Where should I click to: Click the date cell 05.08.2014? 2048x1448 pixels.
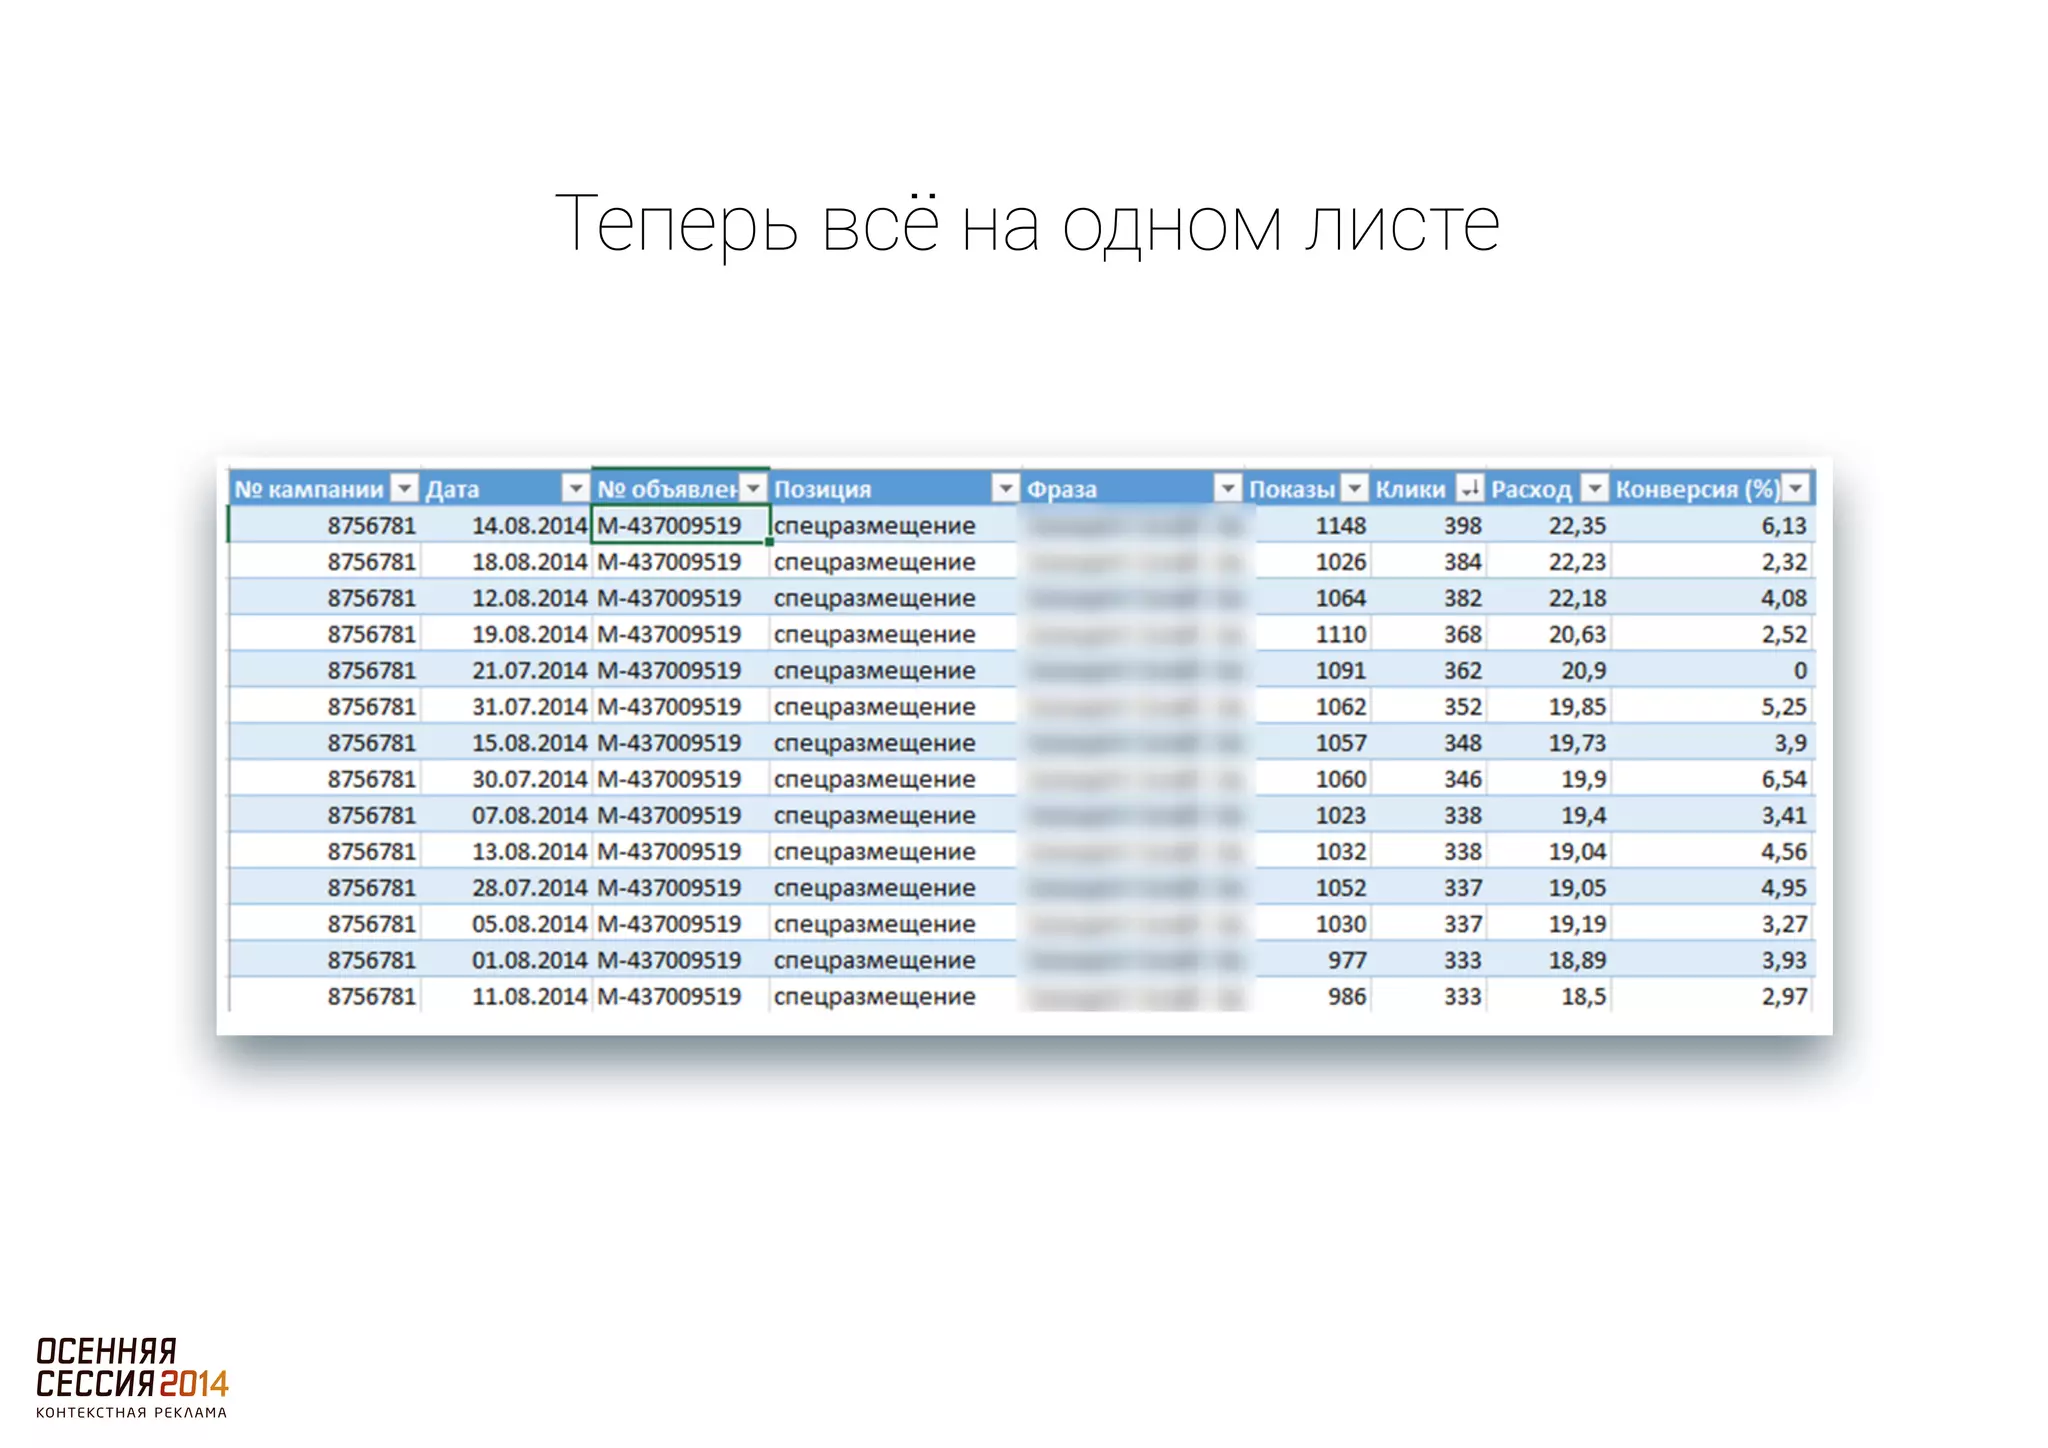(506, 923)
